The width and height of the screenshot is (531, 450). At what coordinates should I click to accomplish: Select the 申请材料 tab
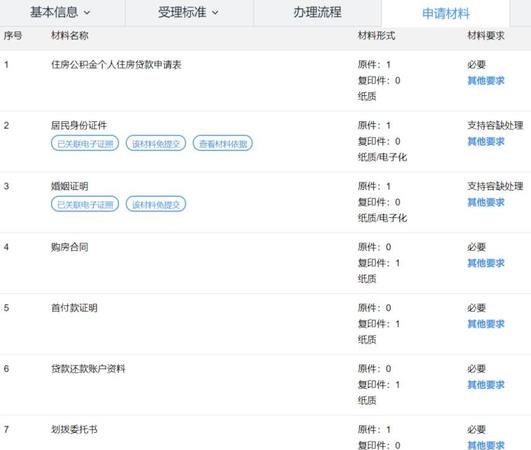click(x=446, y=14)
